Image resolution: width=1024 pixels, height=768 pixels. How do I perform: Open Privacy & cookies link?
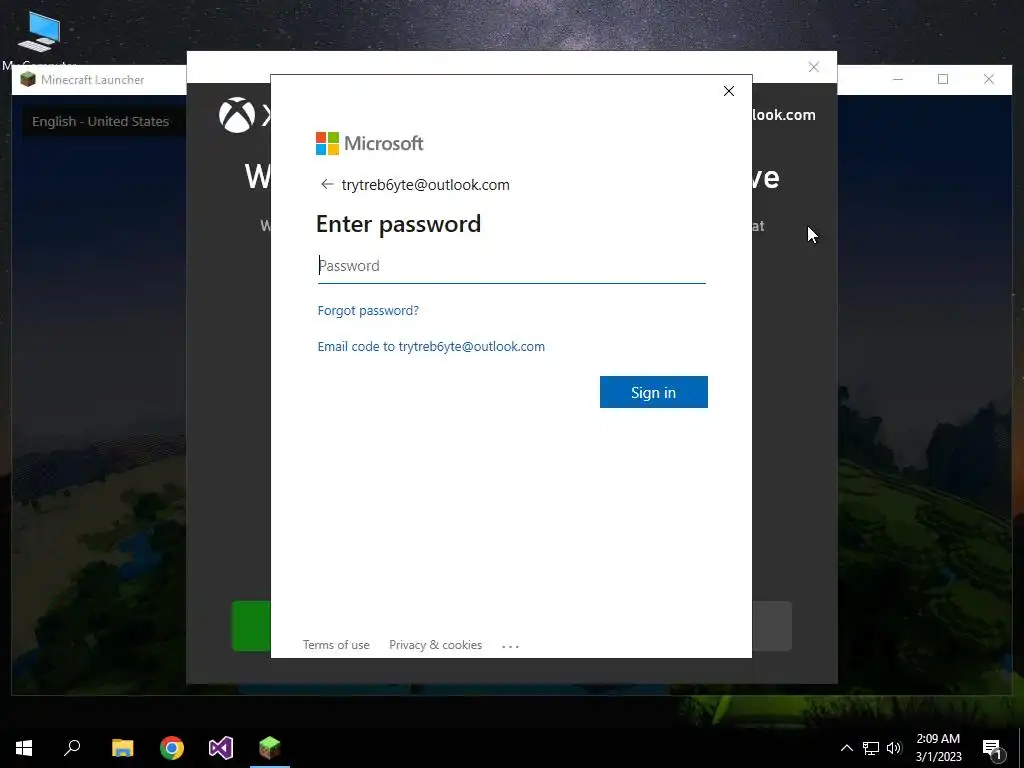[x=436, y=645]
